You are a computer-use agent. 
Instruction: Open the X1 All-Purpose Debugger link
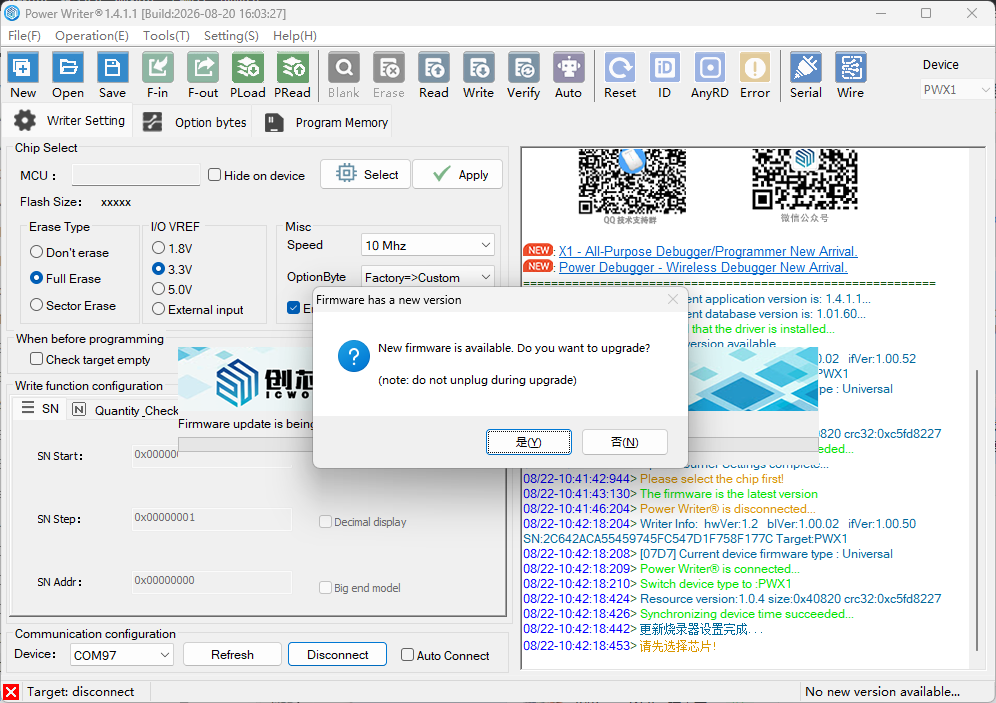click(x=708, y=251)
